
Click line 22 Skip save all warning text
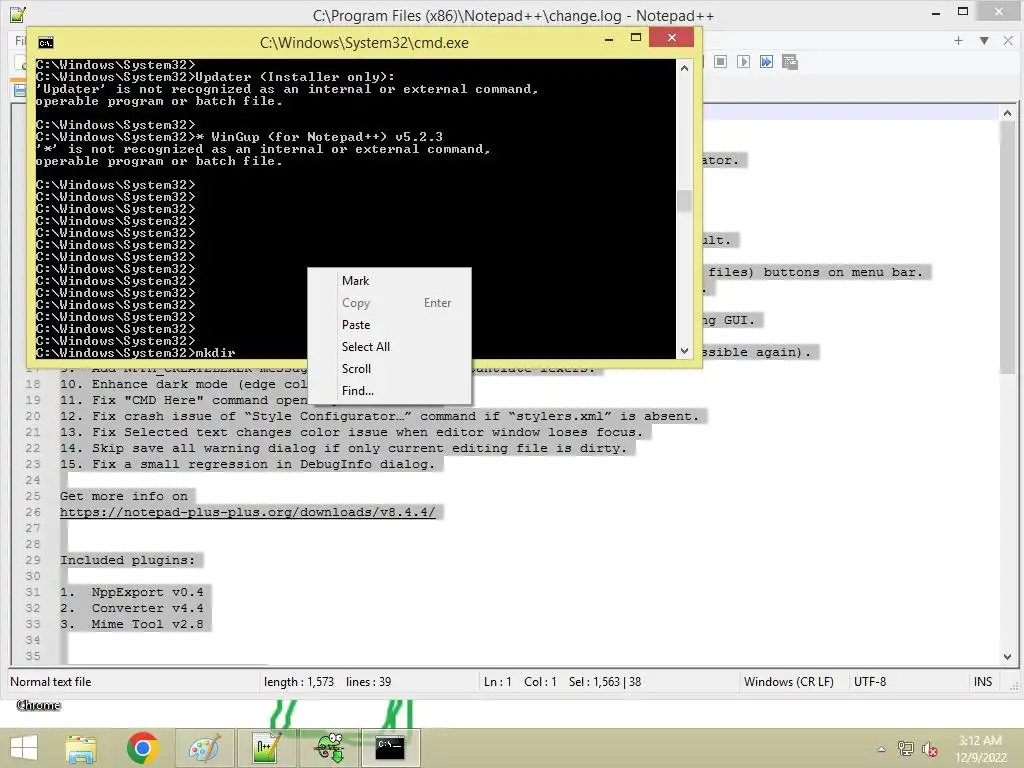[343, 448]
